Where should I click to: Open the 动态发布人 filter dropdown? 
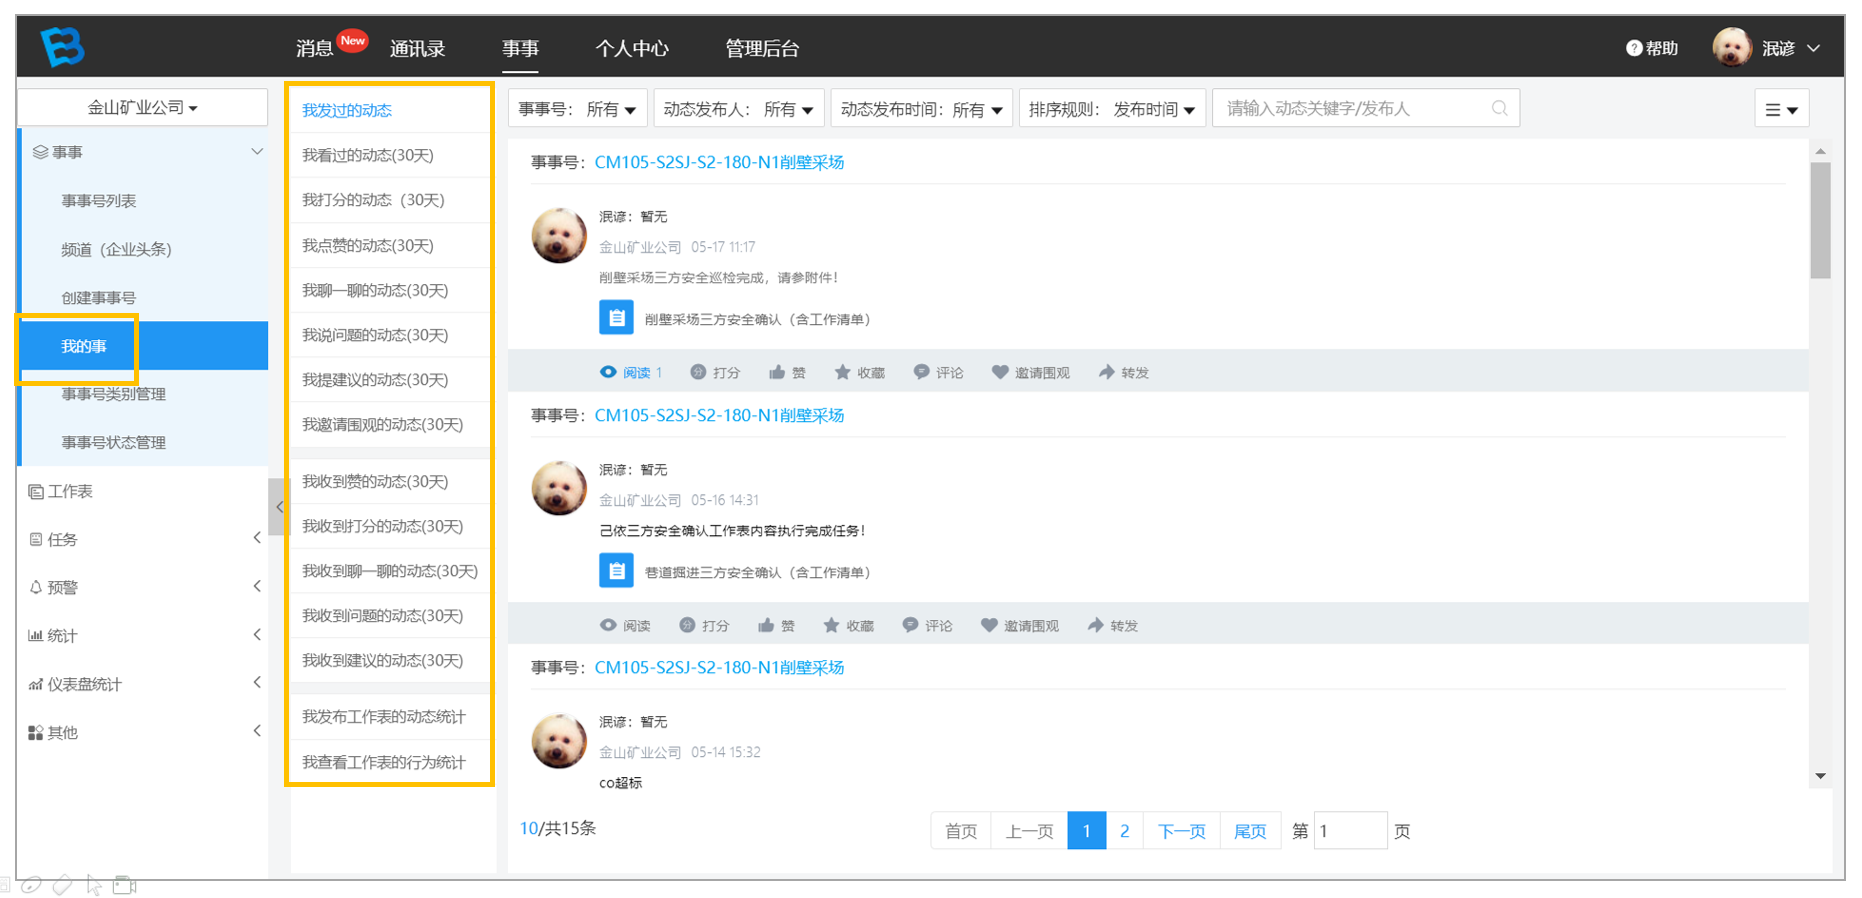tap(738, 109)
